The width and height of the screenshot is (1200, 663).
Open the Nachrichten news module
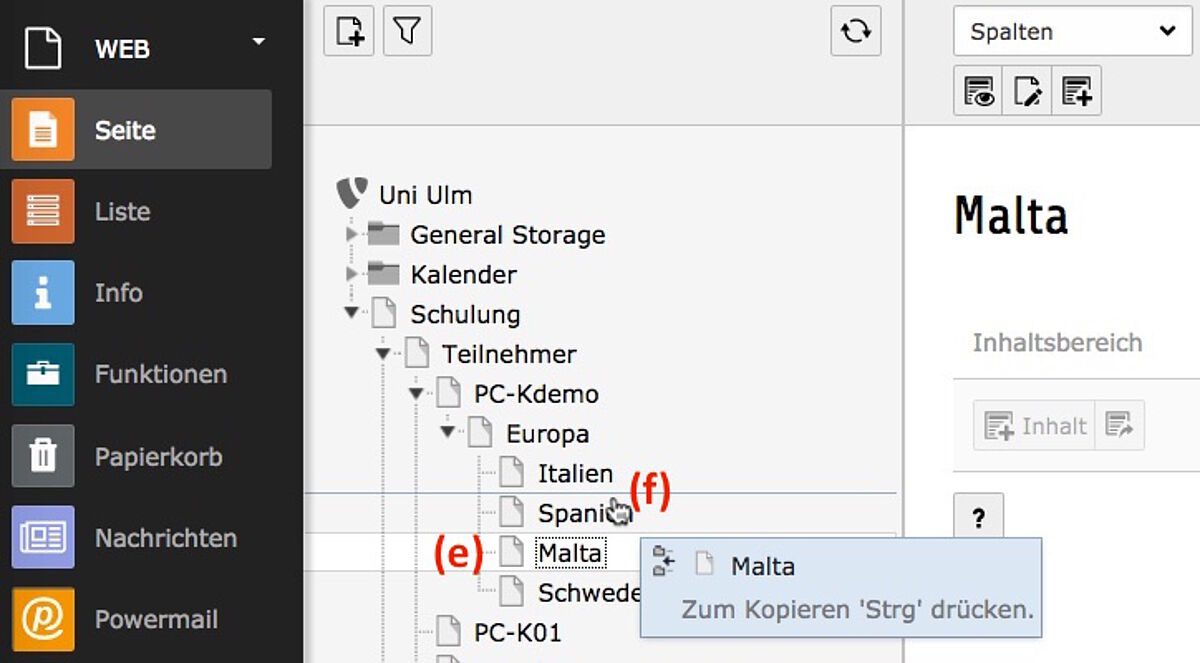136,537
